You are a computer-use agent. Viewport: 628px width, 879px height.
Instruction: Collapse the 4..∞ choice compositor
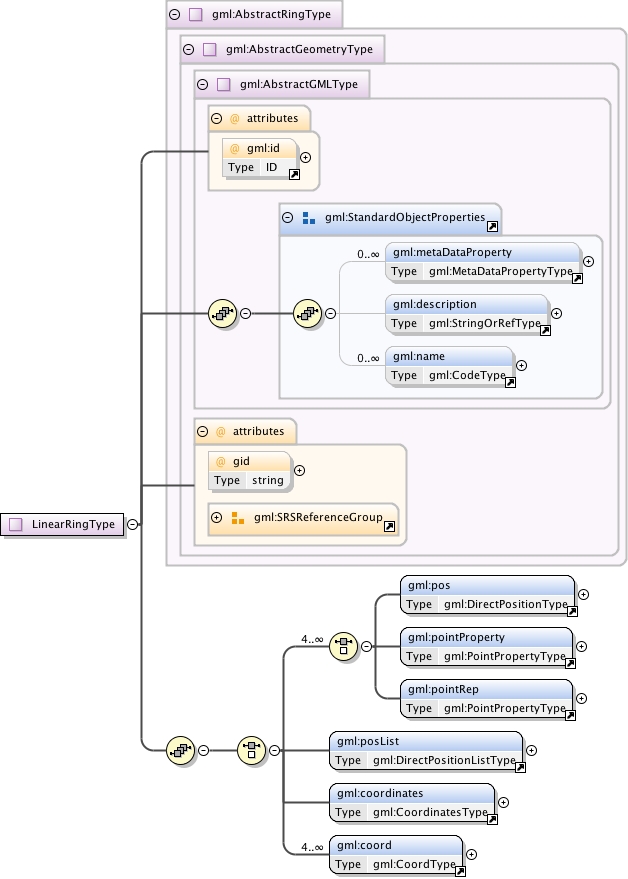(366, 646)
